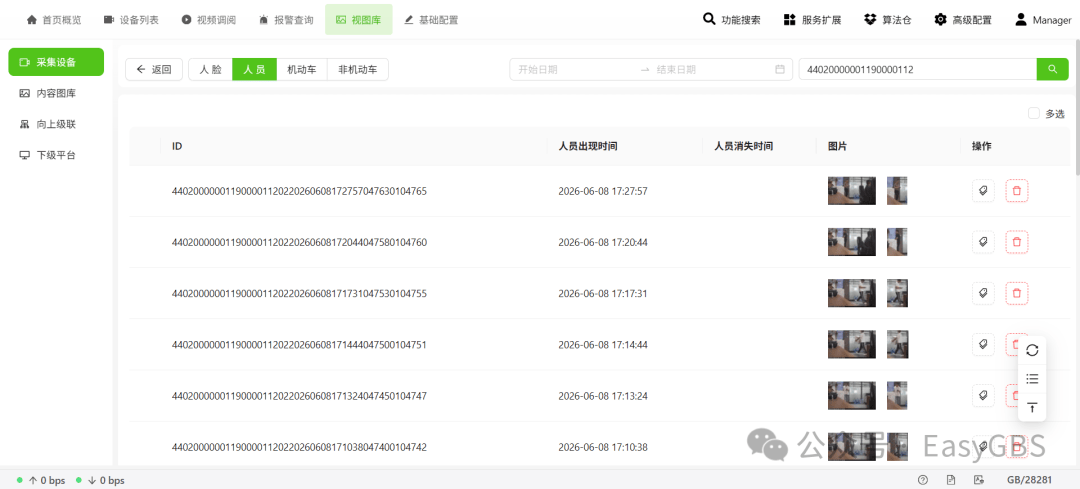Open scene thumbnail for 17:14:44 record
Viewport: 1080px width, 489px height.
pyautogui.click(x=852, y=344)
